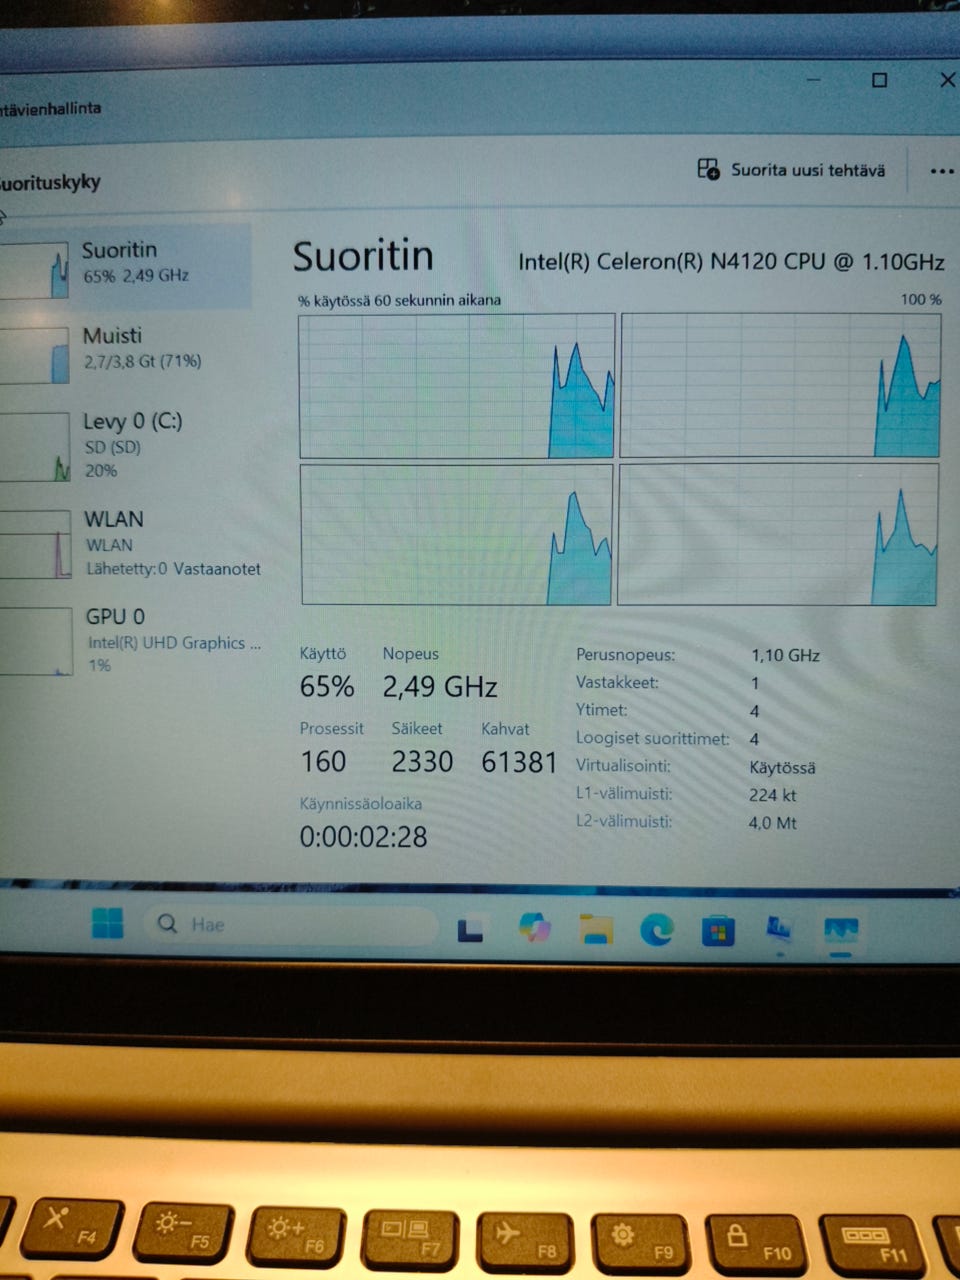
Task: Close the Task Manager window
Action: (946, 79)
